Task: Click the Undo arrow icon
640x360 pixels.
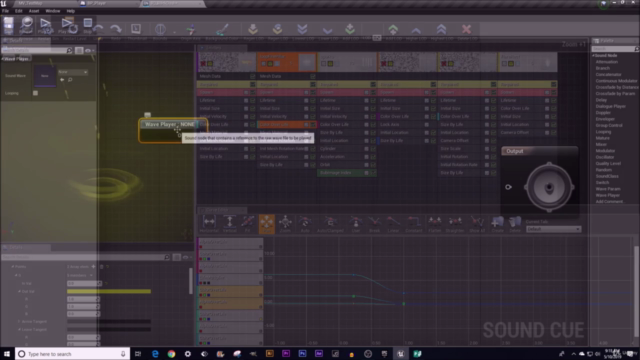Action: click(98, 29)
